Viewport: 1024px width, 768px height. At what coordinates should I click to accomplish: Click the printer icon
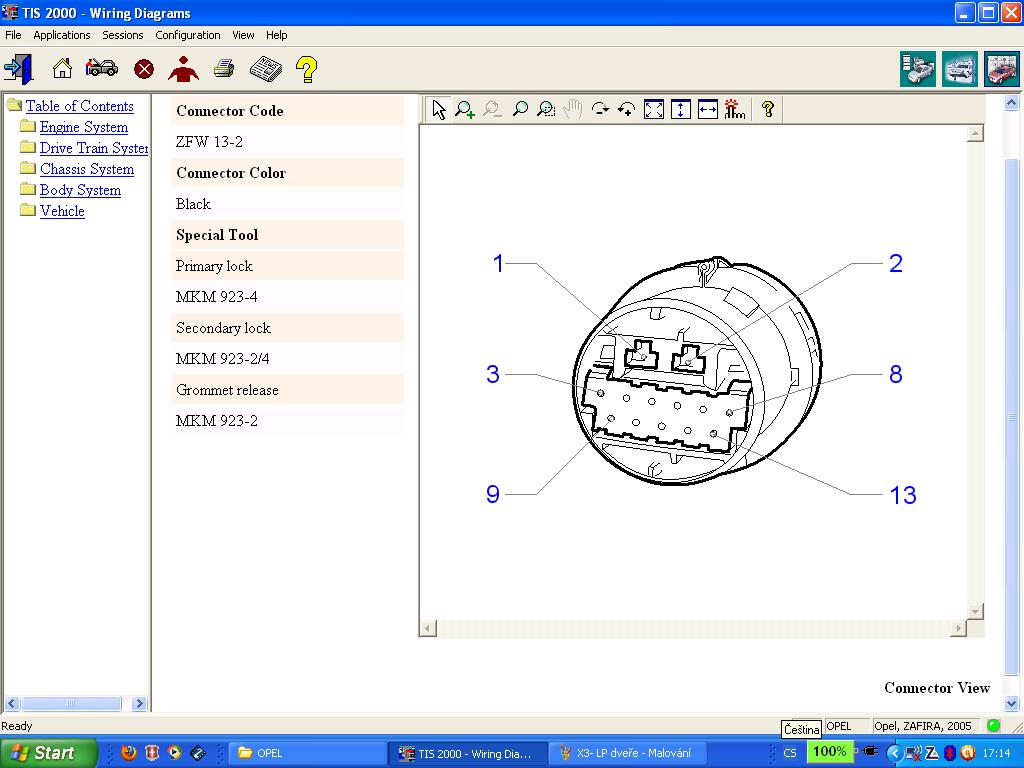pyautogui.click(x=224, y=69)
